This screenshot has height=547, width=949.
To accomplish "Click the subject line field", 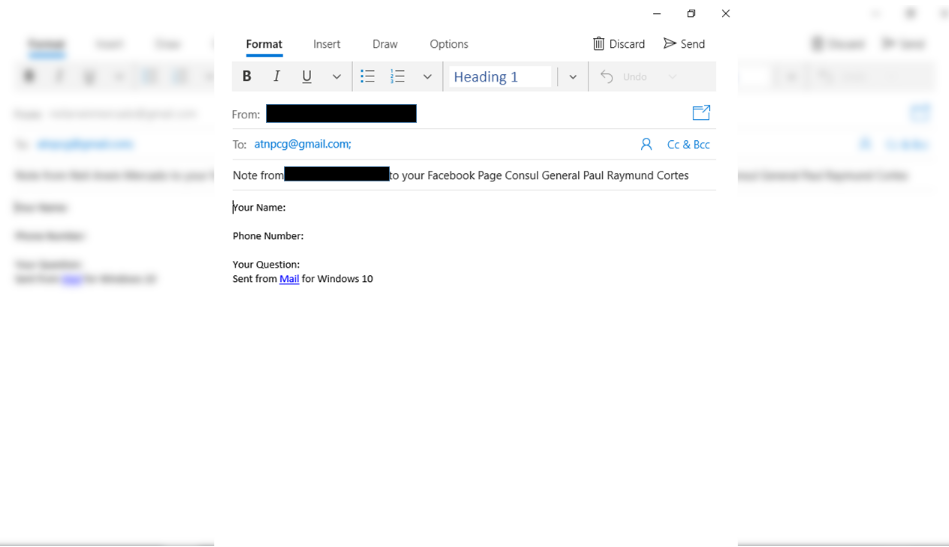I will (x=474, y=175).
